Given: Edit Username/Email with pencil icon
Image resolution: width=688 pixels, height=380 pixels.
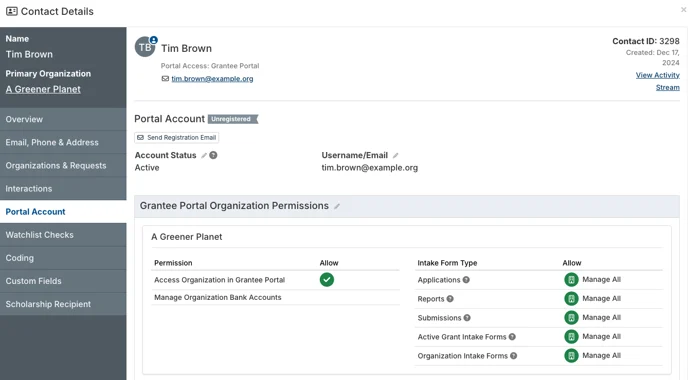Looking at the screenshot, I should [395, 155].
